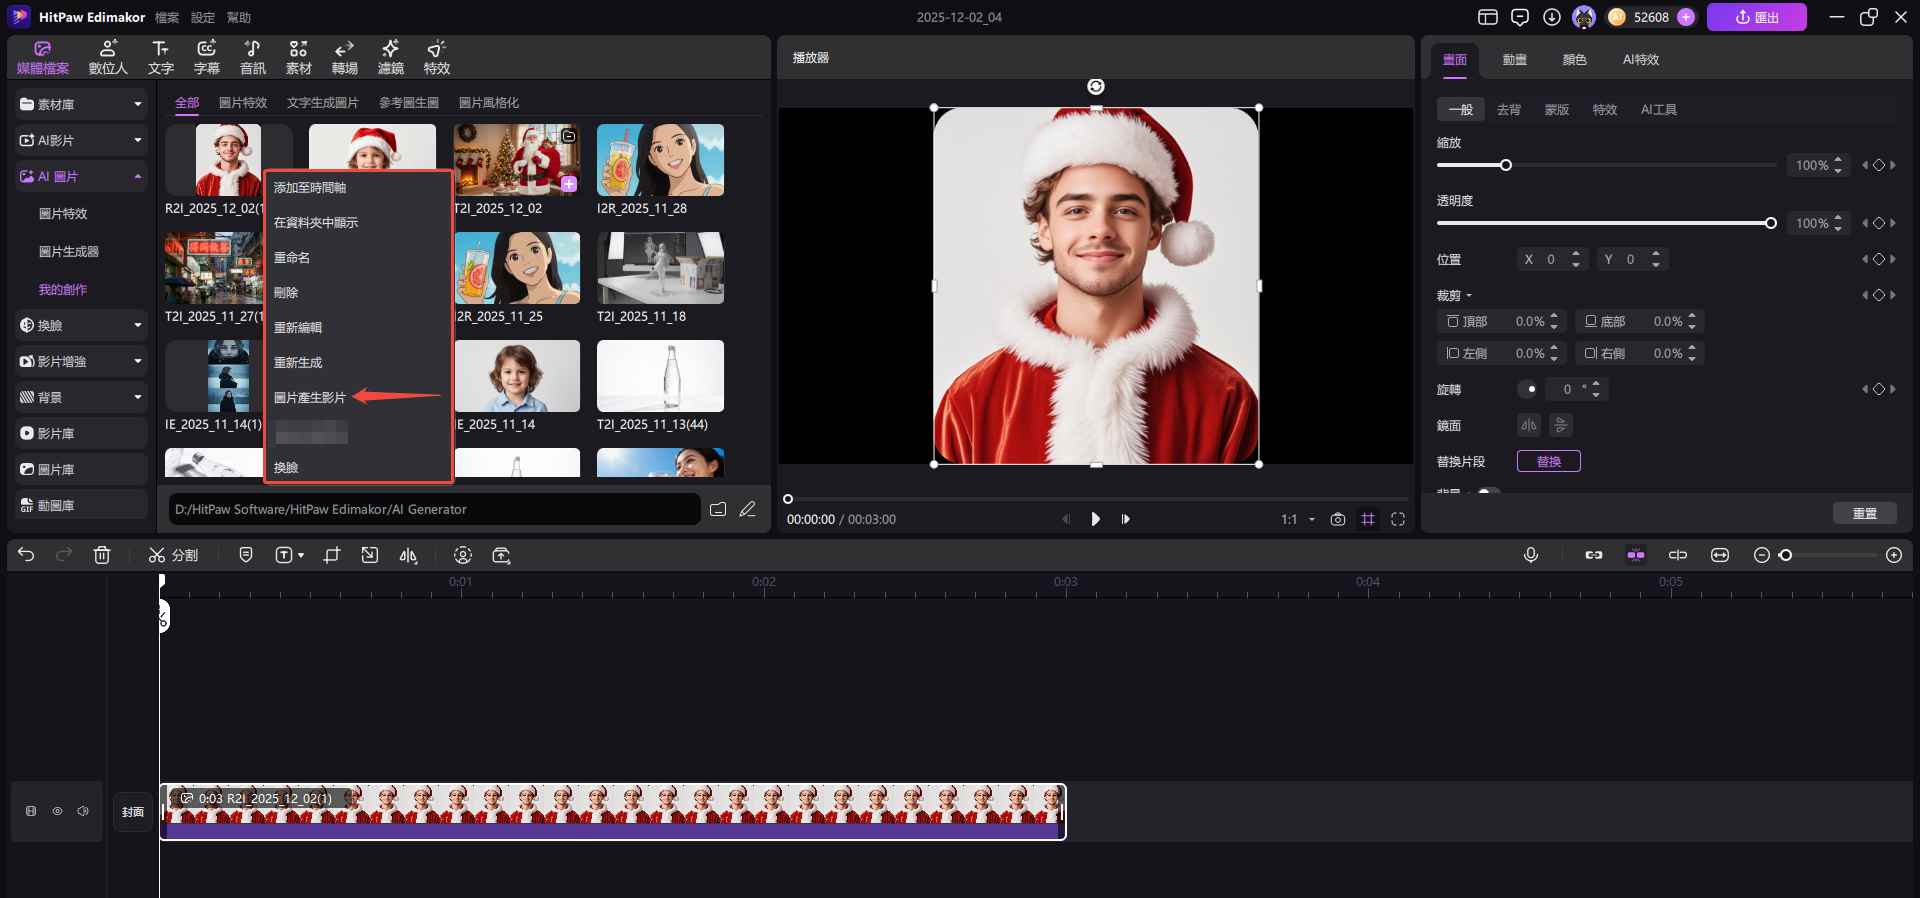
Task: Click the crop tool in timeline toolbar
Action: [332, 555]
